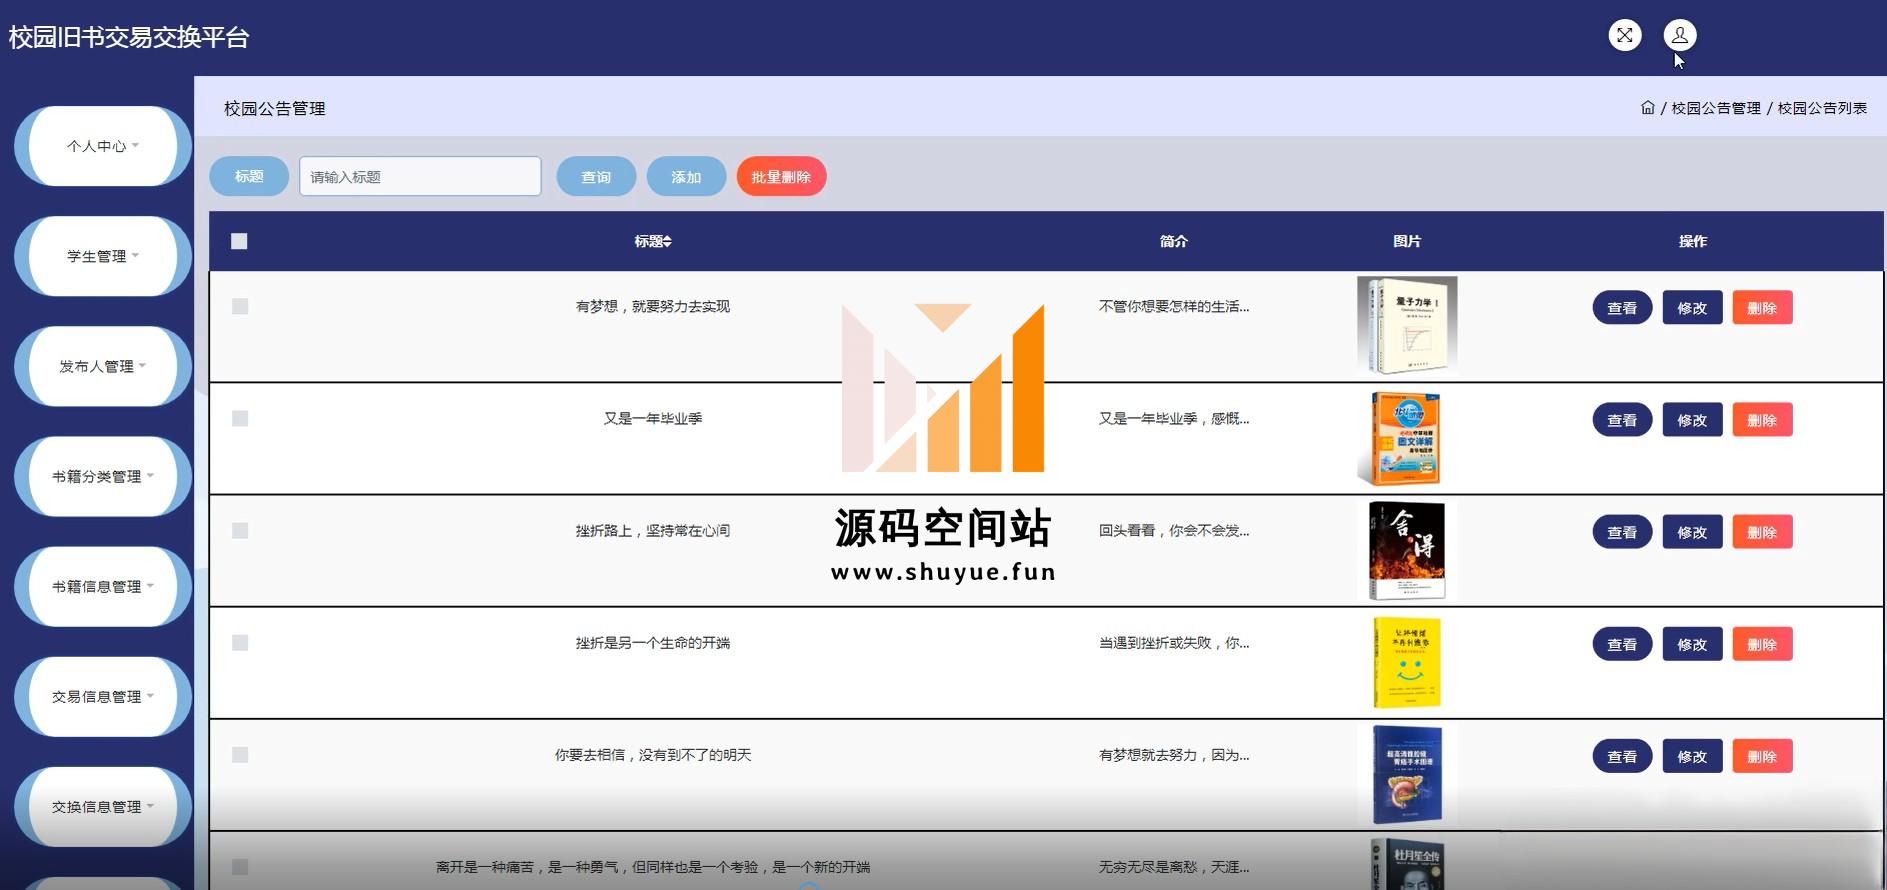Open the blue medical book cover thumbnail

click(x=1407, y=775)
